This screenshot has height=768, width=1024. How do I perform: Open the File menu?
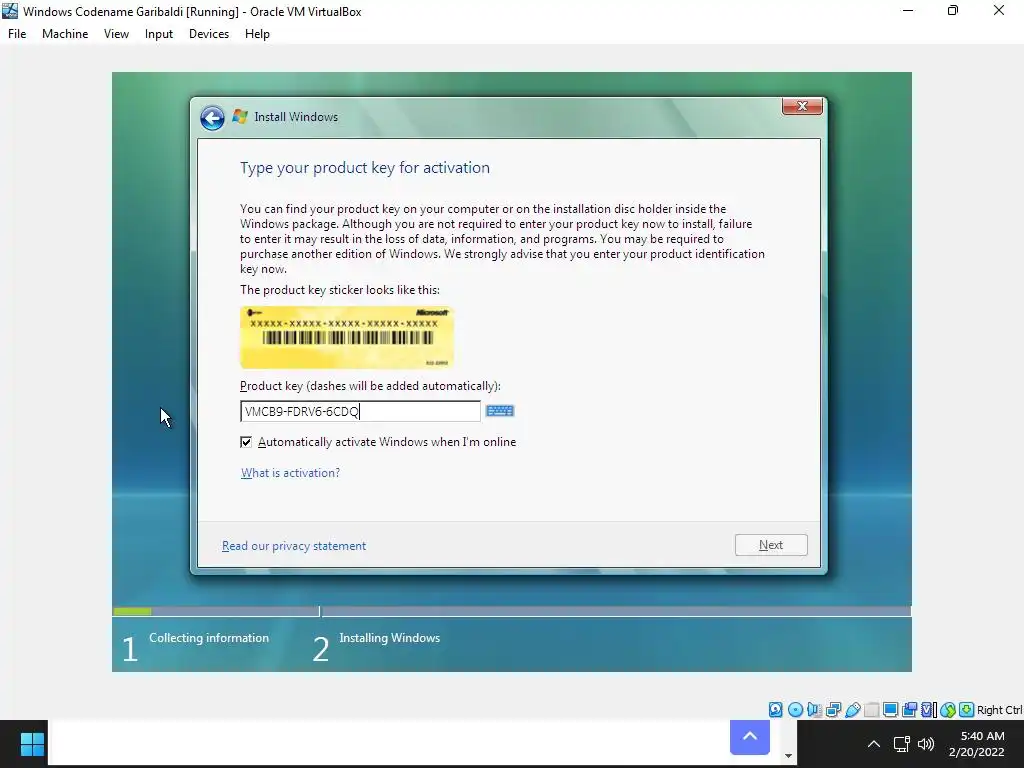[17, 34]
